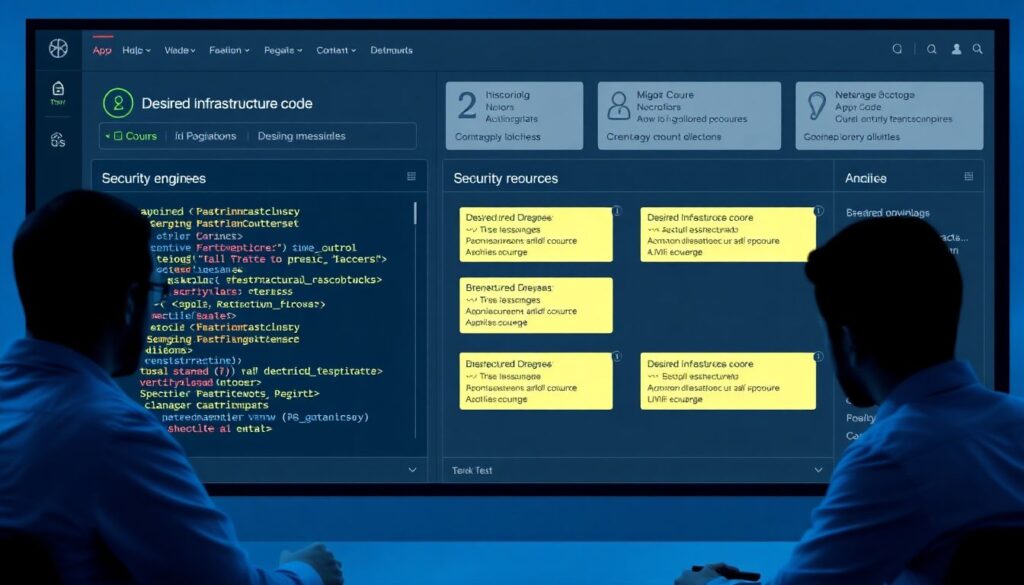The image size is (1024, 585).
Task: Click the green circle icon beside Desired infrastructure code
Action: [118, 103]
